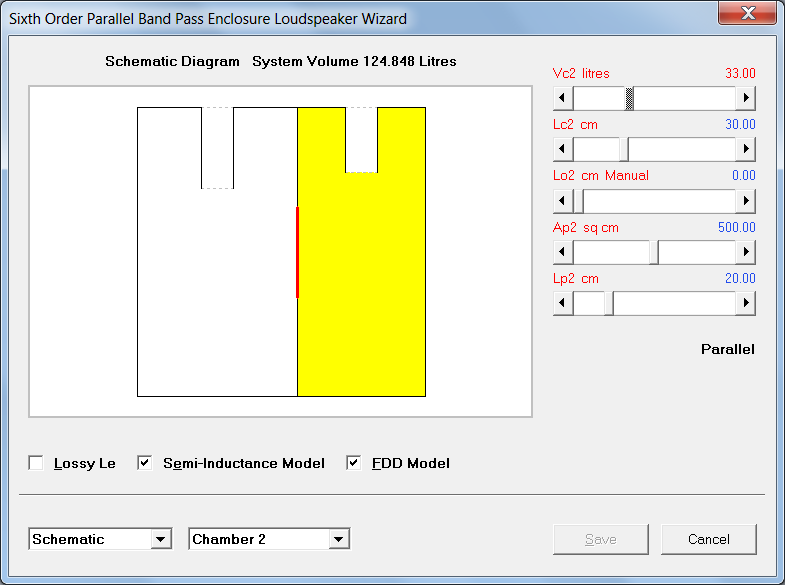Close the wizard window with the X button

[x=747, y=13]
